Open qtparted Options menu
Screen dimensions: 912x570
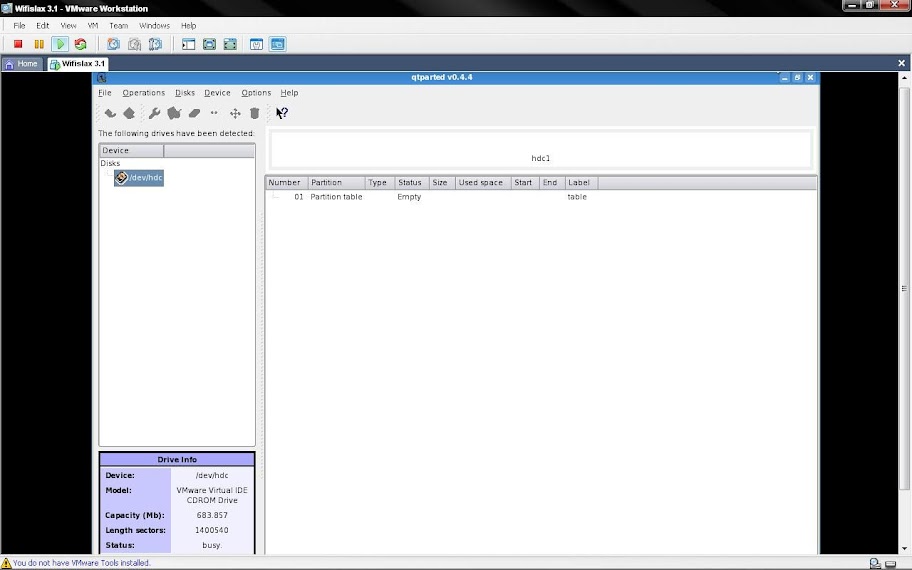256,92
